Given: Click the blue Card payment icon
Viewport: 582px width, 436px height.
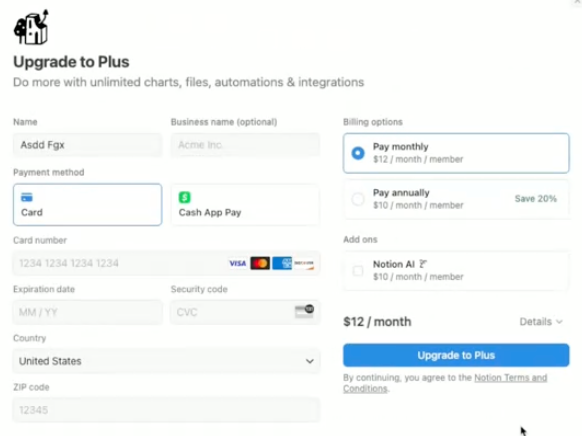Looking at the screenshot, I should pyautogui.click(x=27, y=197).
